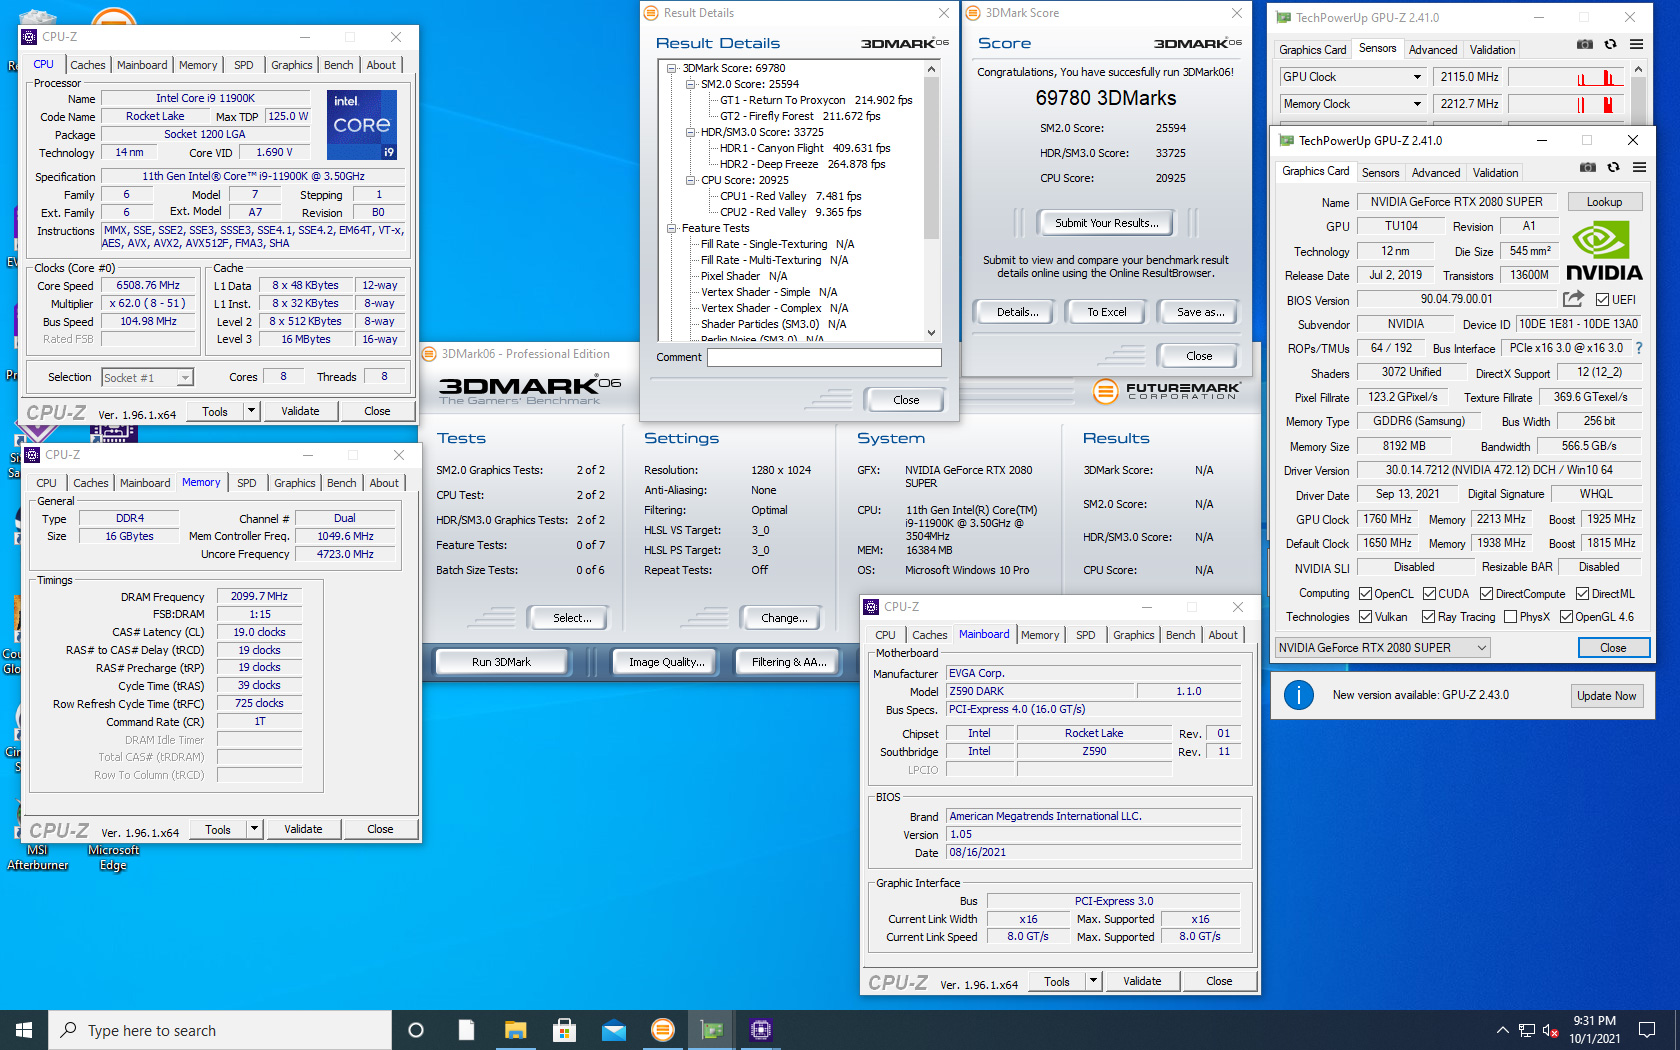Open MSI Afterburner desktop shortcut

point(38,835)
